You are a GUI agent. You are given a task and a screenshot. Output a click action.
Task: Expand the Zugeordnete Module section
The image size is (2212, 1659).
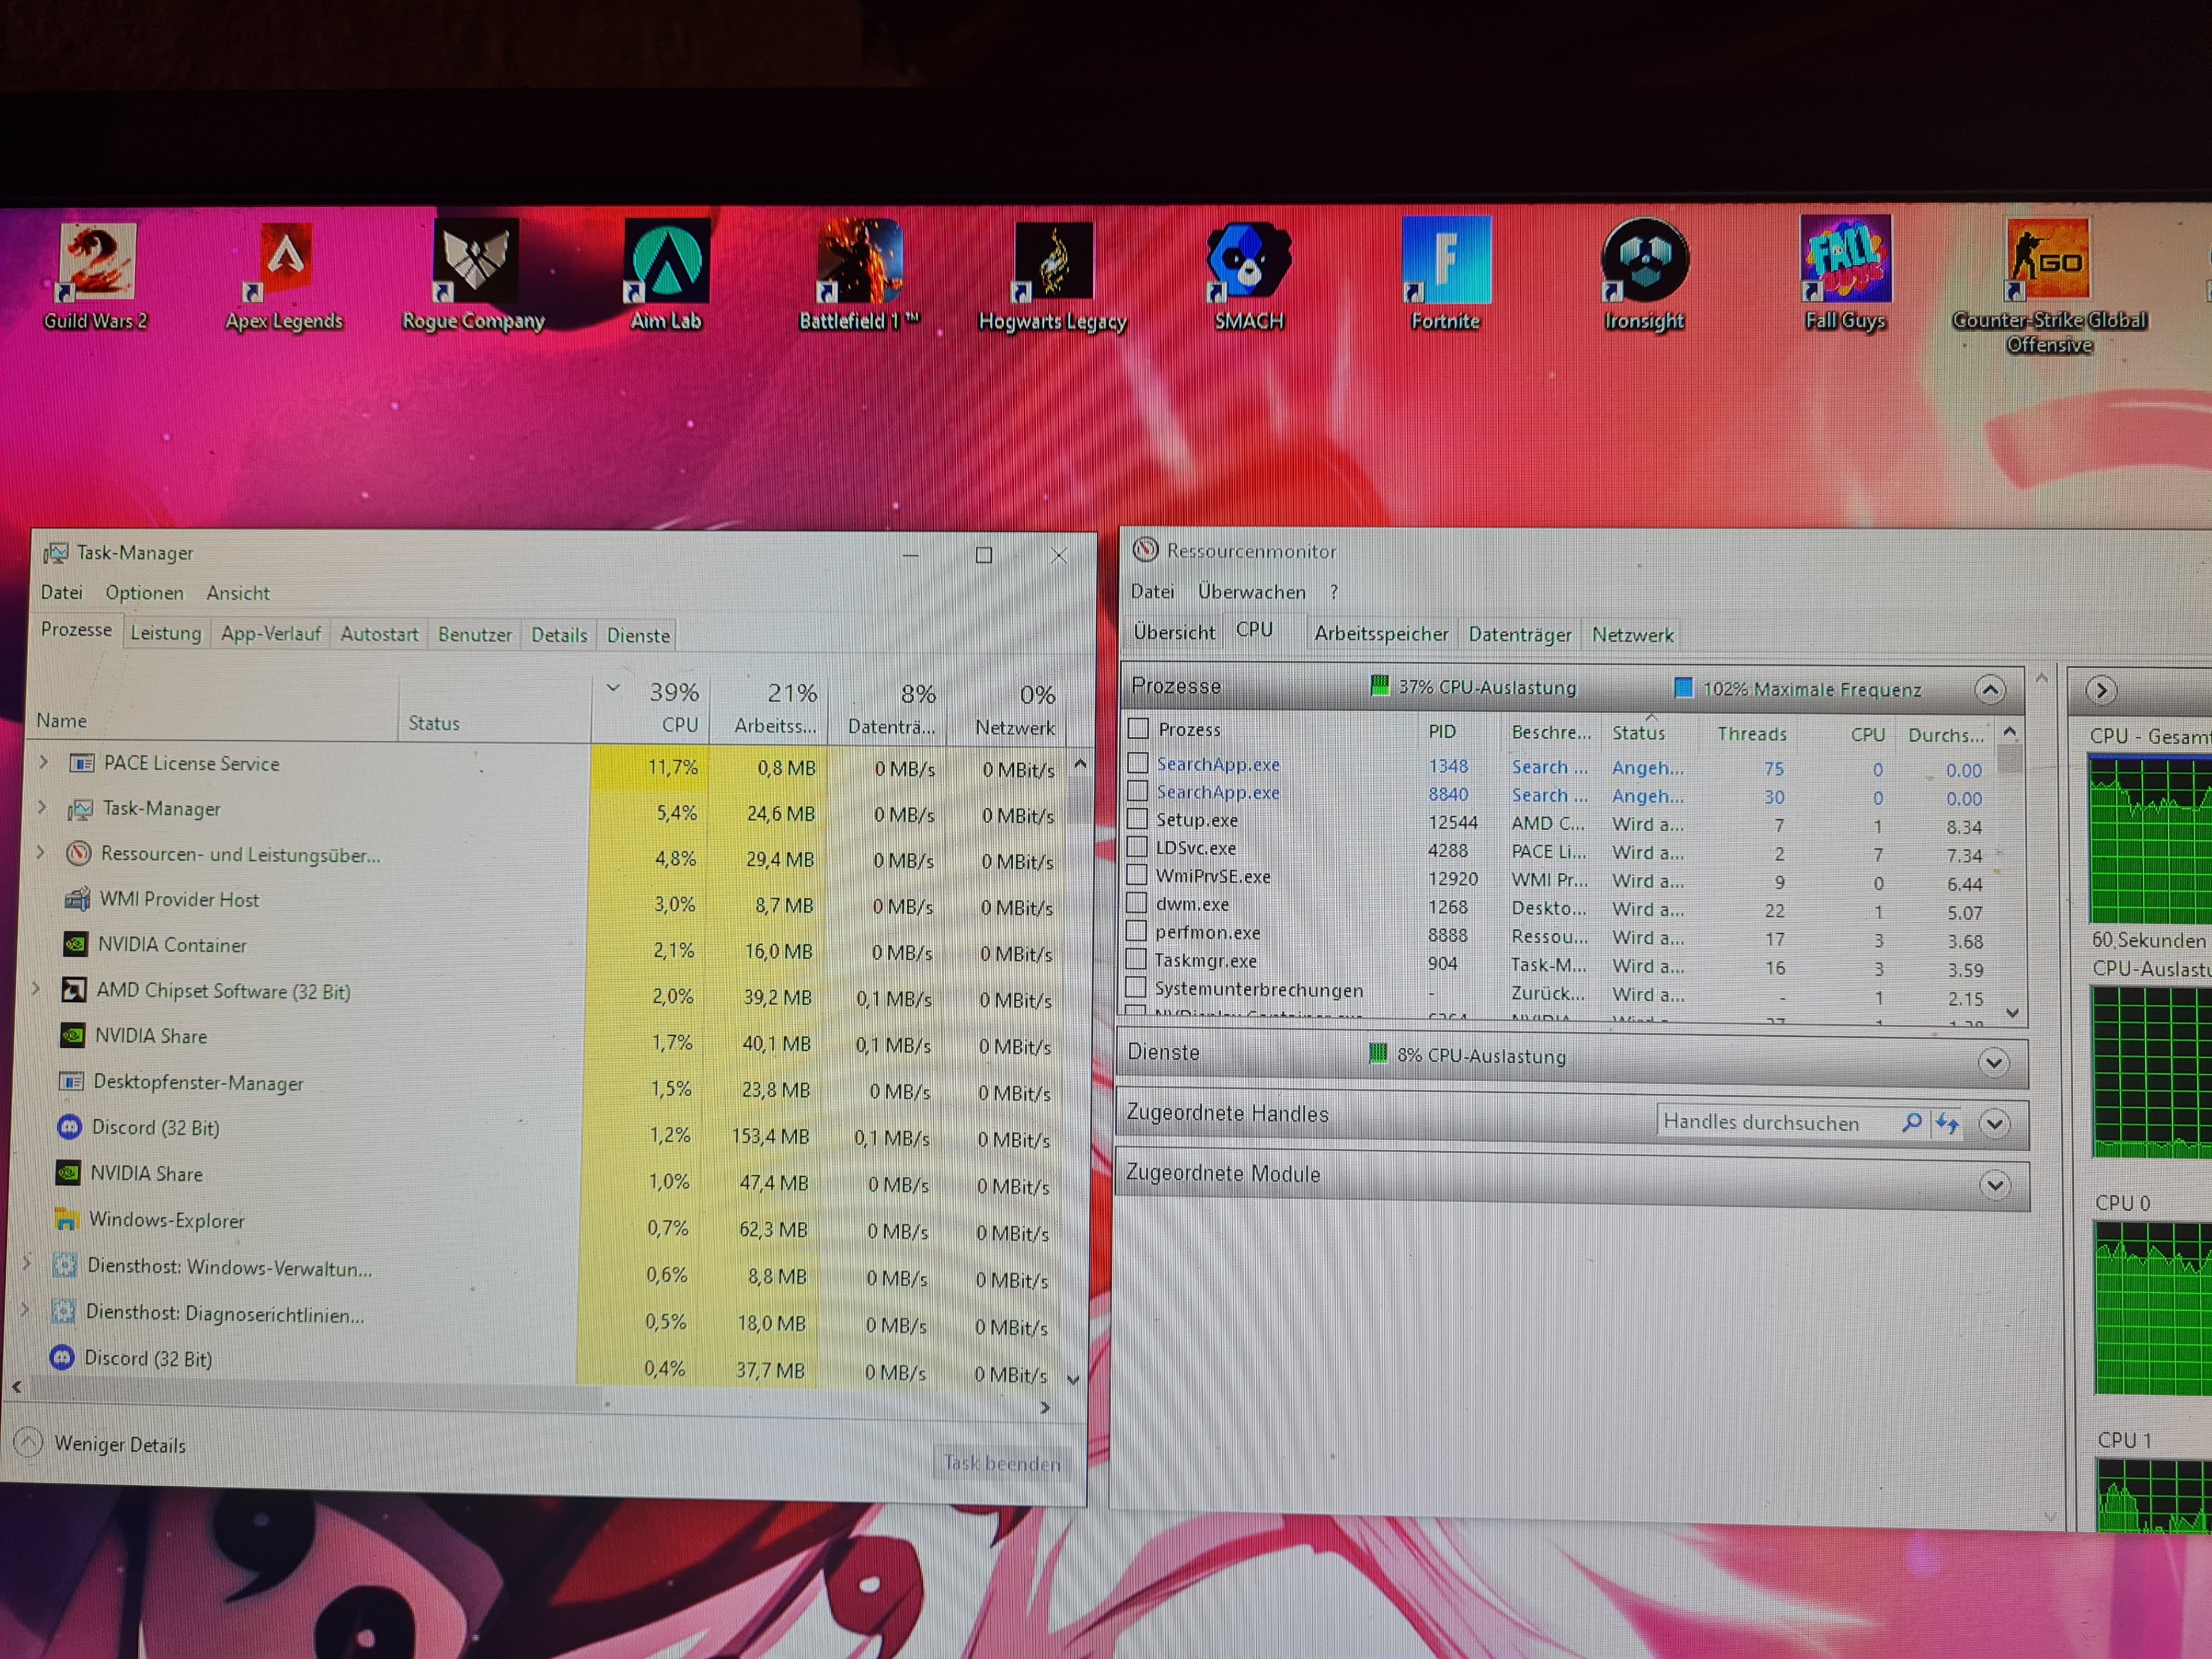[1995, 1186]
